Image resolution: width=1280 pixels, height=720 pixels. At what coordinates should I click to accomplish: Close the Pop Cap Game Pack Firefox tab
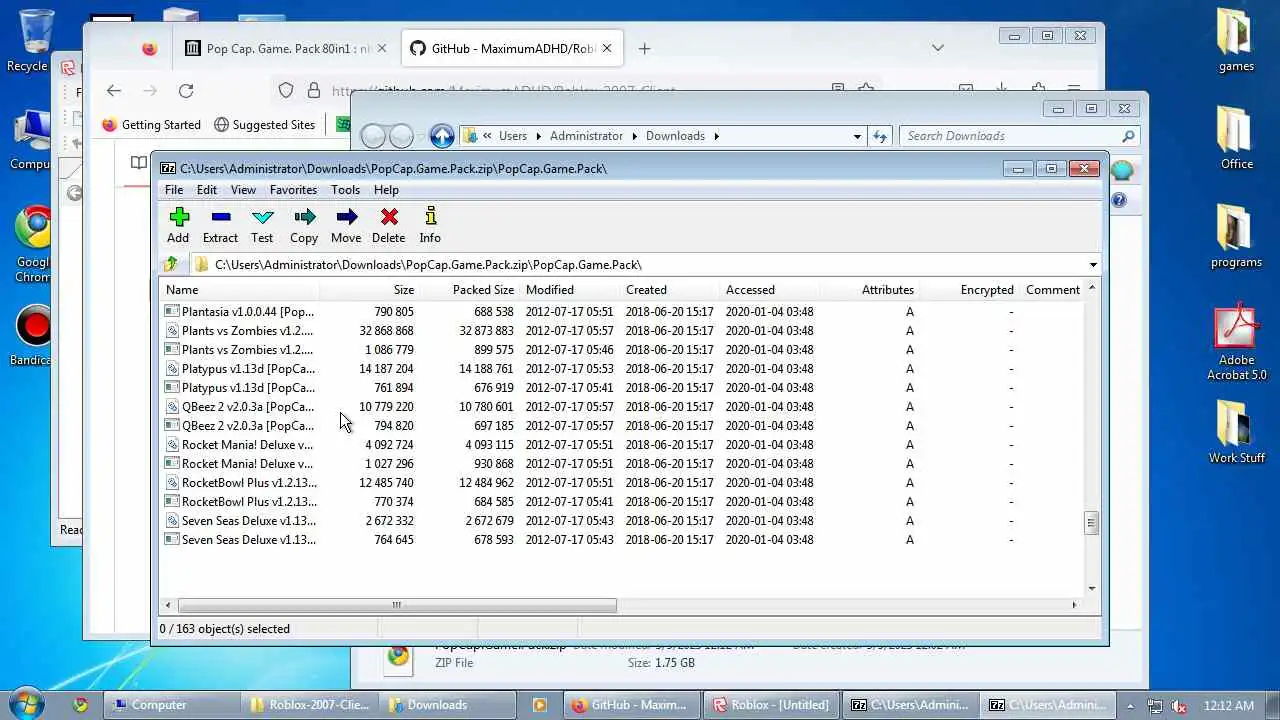tap(381, 48)
